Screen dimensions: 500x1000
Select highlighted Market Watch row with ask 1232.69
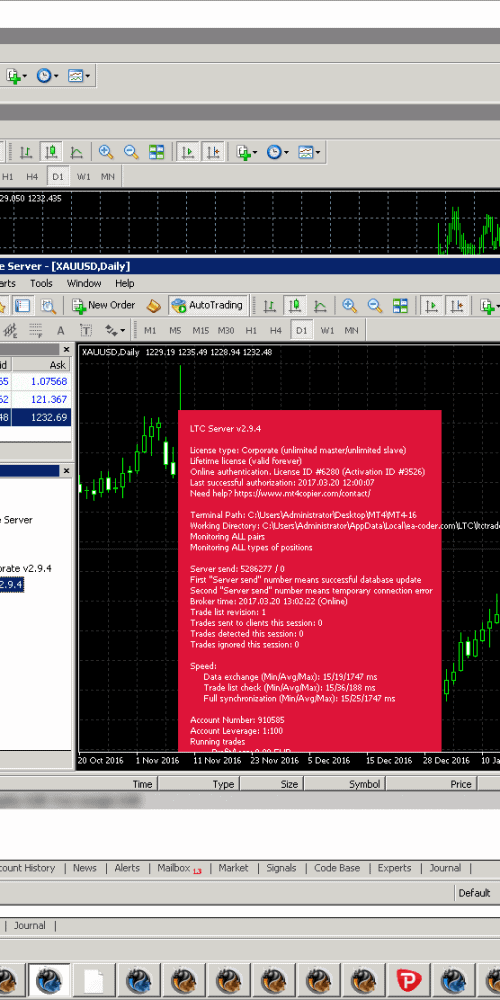(x=36, y=417)
